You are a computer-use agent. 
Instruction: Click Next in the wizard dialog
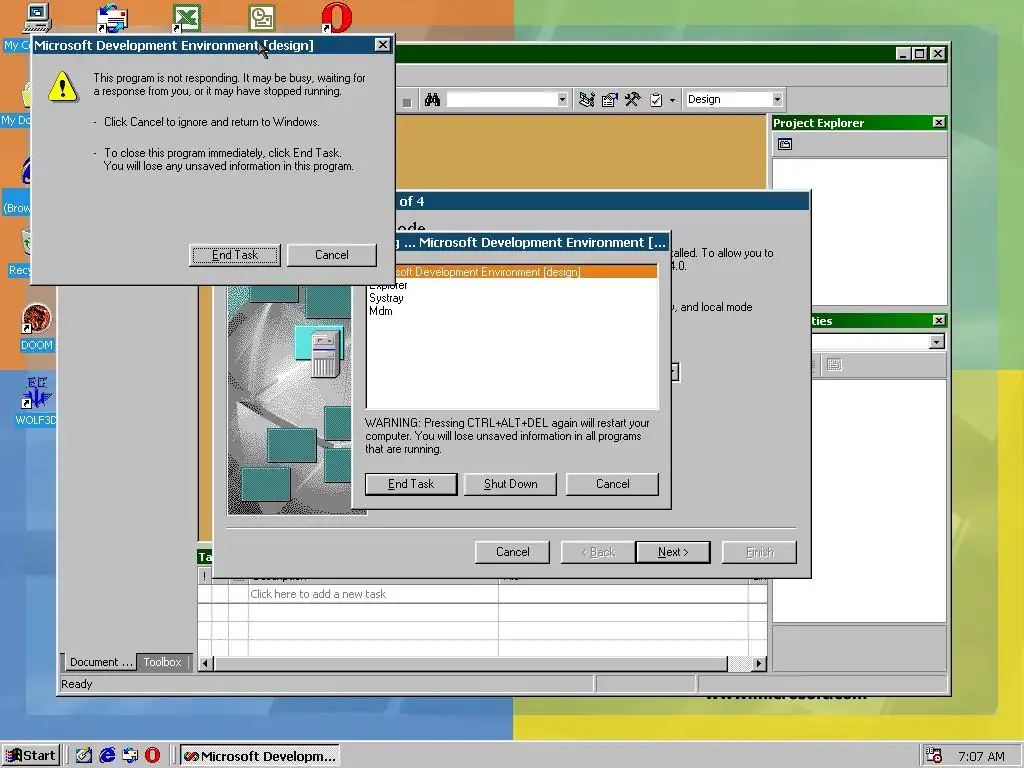tap(673, 552)
